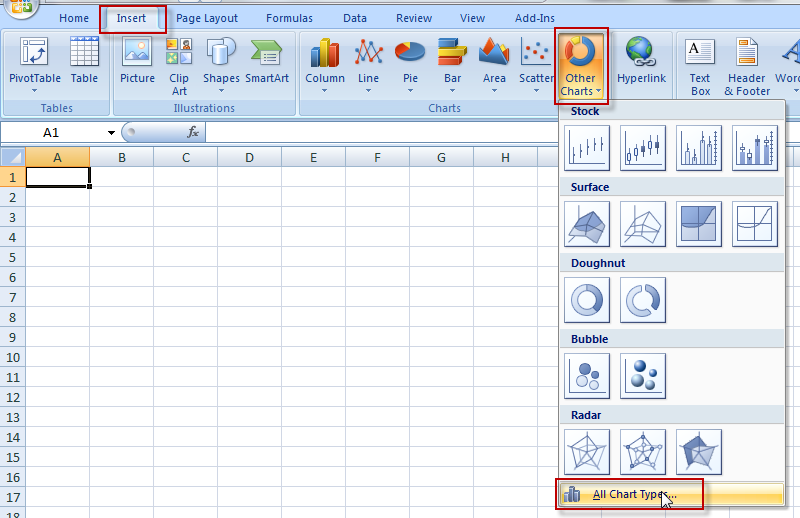This screenshot has width=800, height=518.
Task: Open the Column chart dropdown
Action: [x=324, y=65]
